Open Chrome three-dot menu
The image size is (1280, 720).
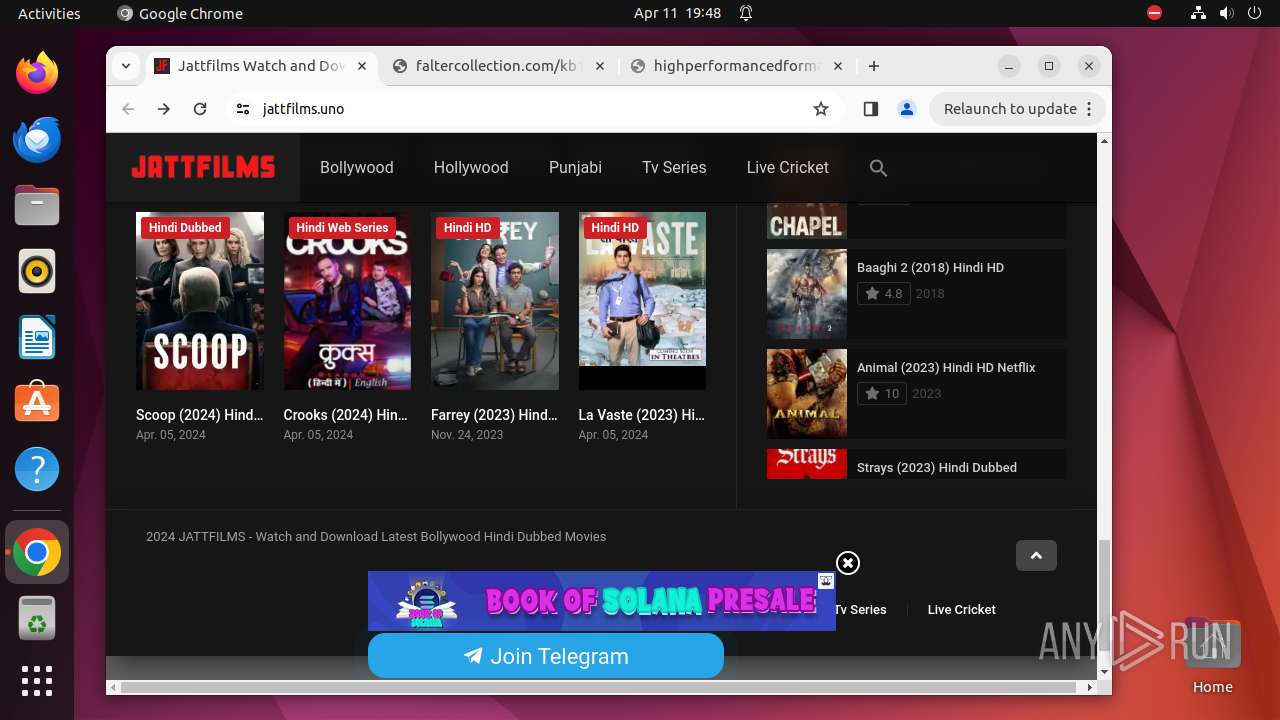(x=1089, y=109)
